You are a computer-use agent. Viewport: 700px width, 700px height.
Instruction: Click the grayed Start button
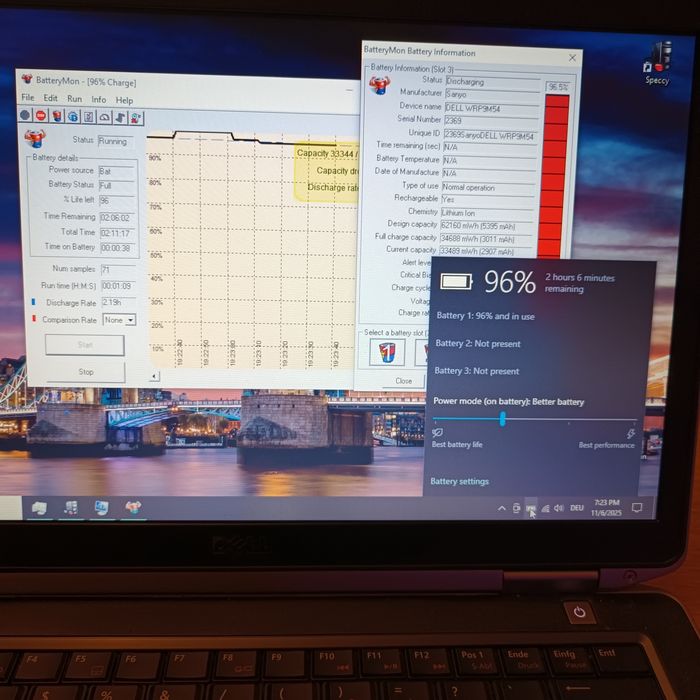(85, 345)
